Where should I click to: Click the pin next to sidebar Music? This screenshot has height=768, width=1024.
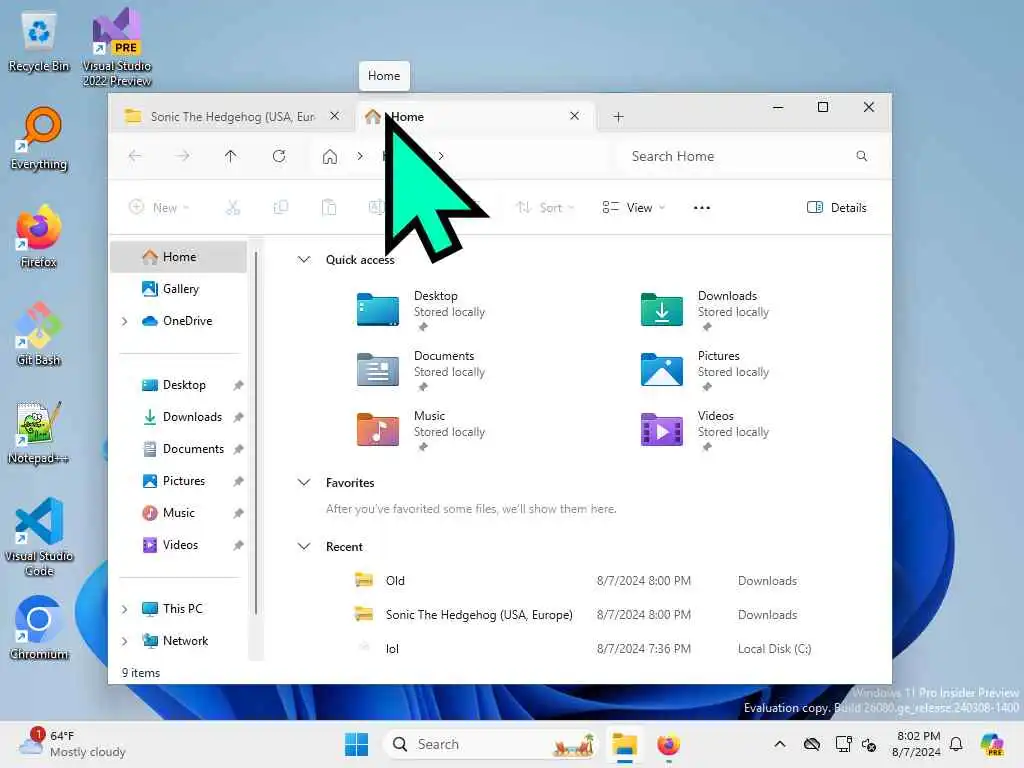(x=238, y=513)
